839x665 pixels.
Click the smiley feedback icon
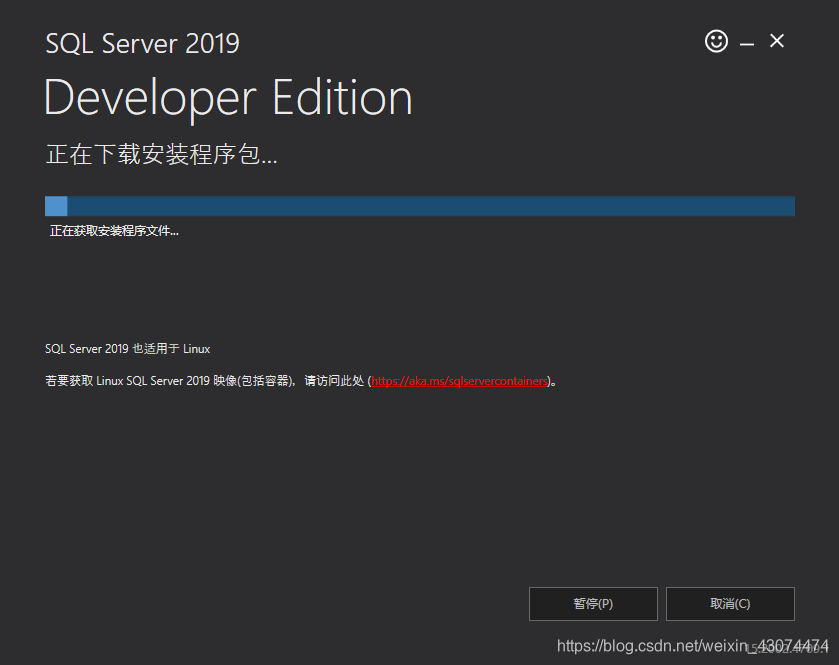click(x=716, y=41)
